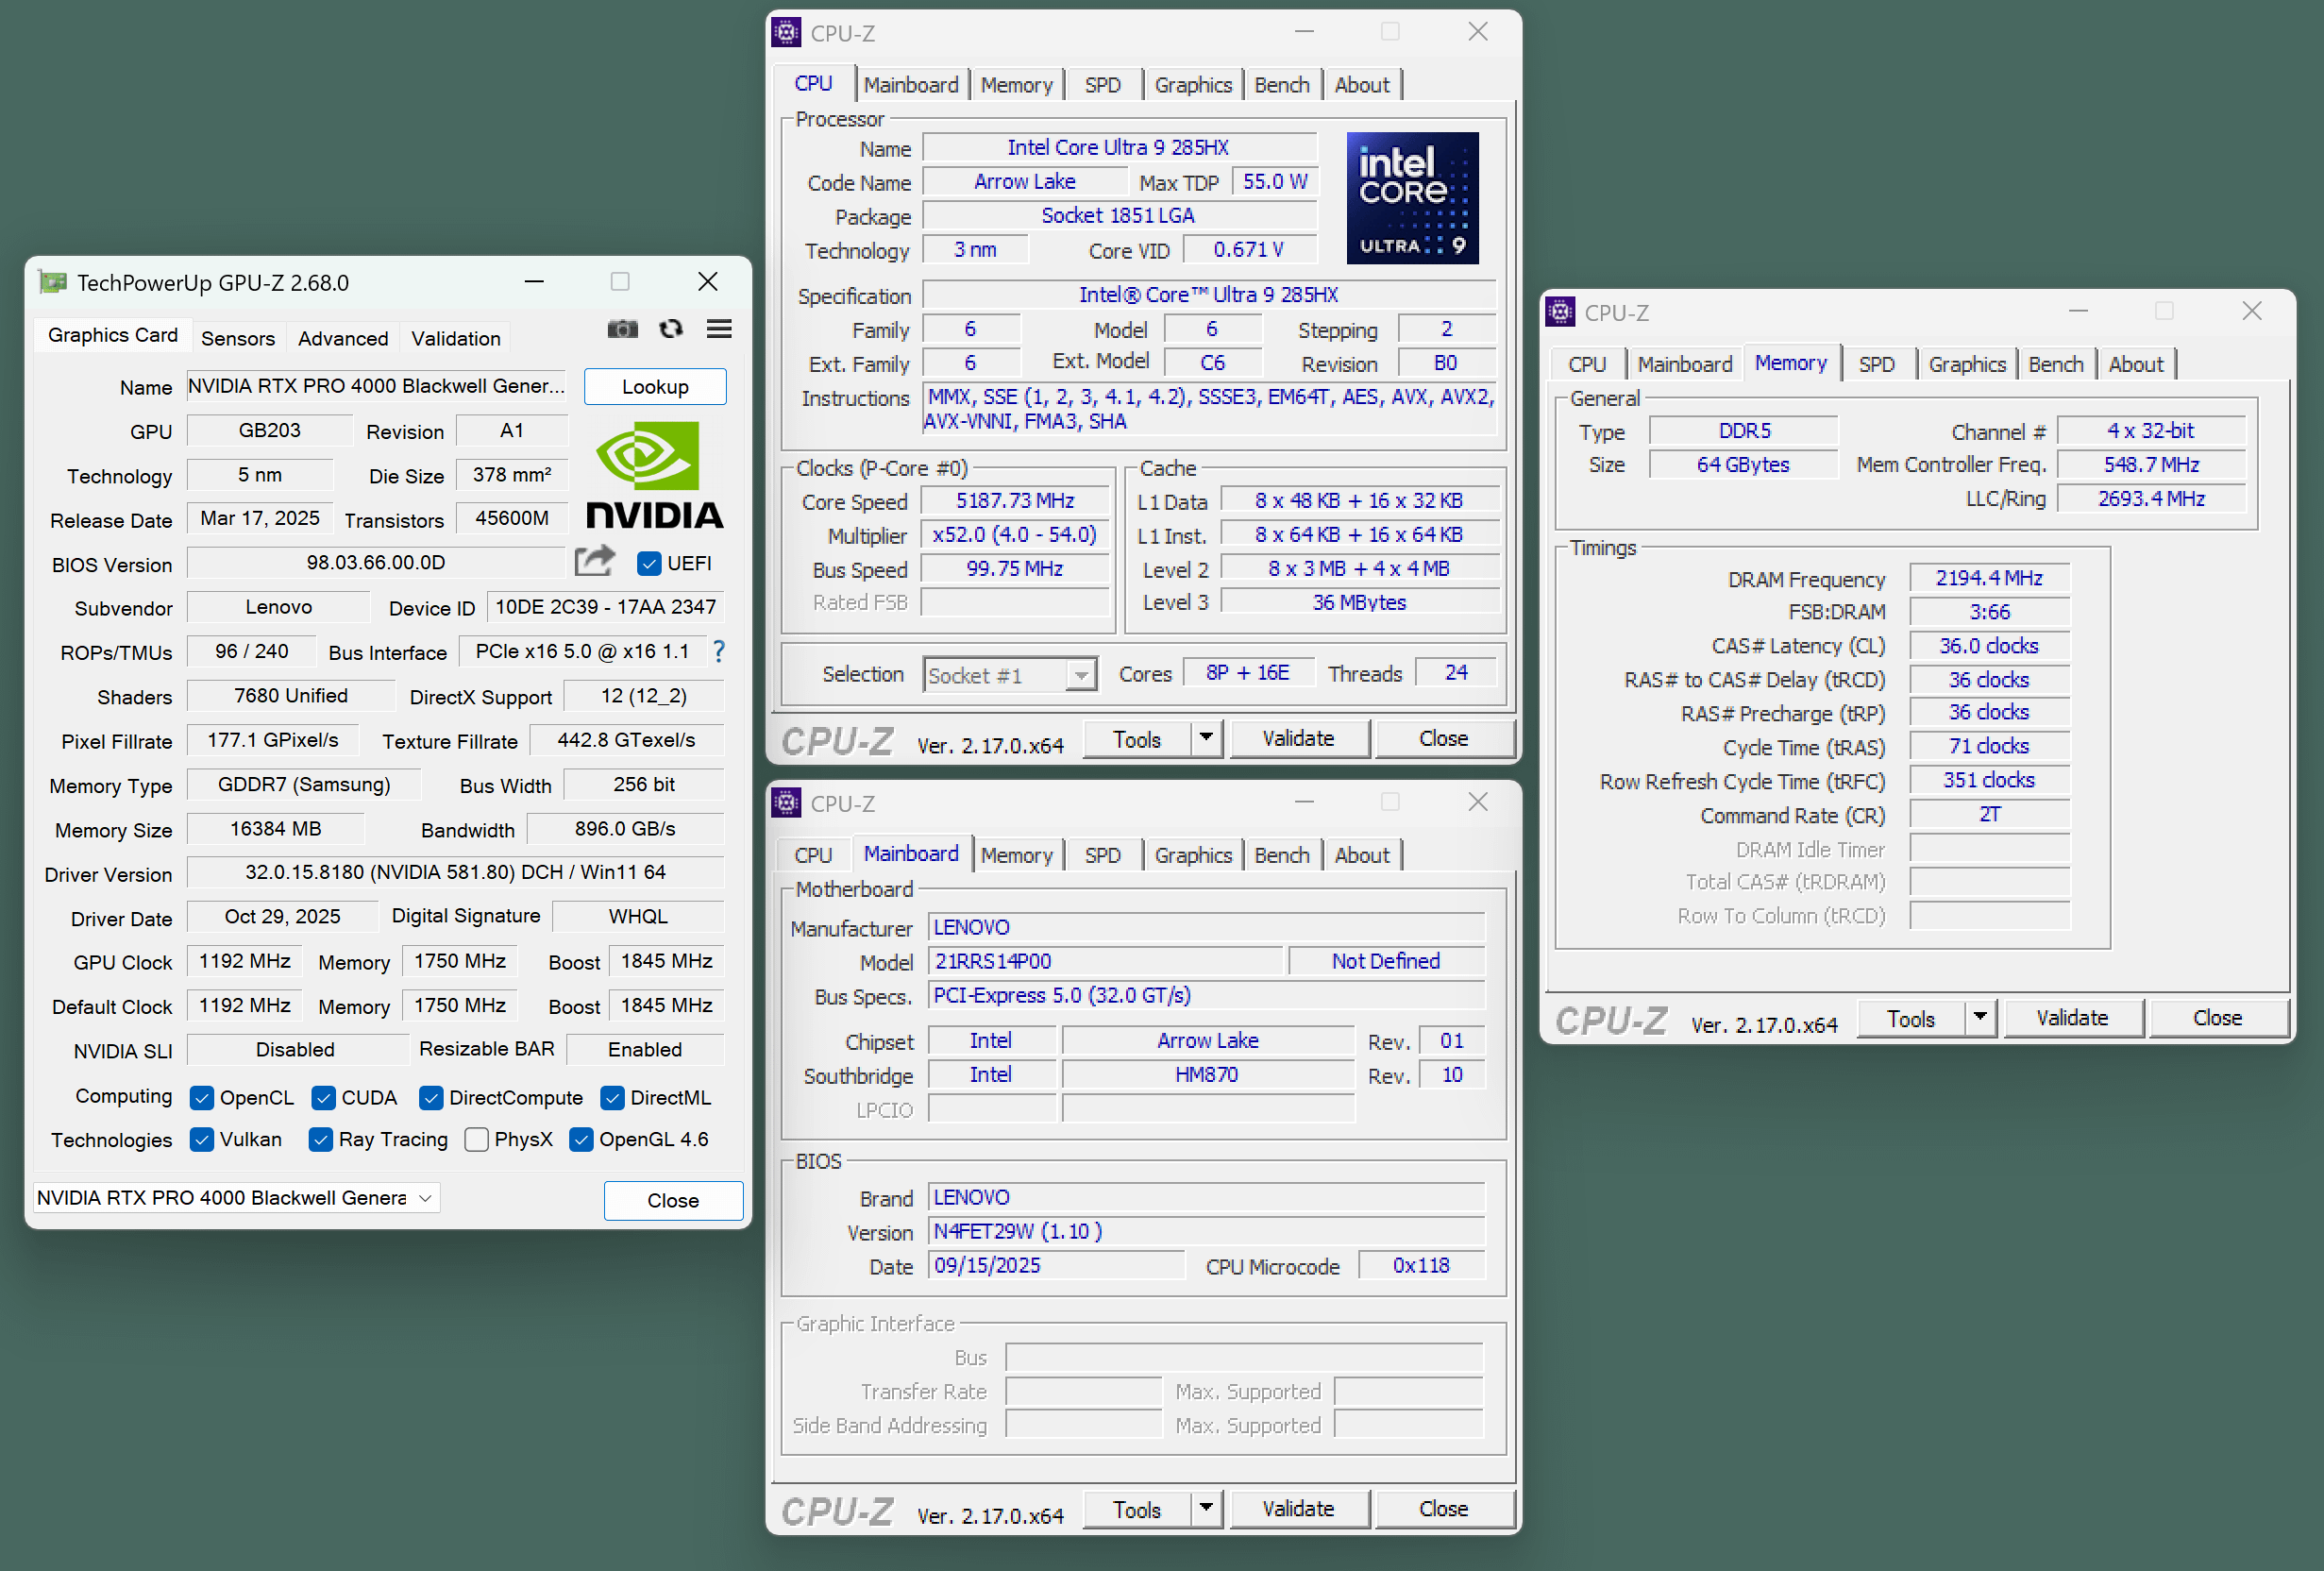This screenshot has width=2324, height=1571.
Task: Switch to the Sensors tab in GPU-Z
Action: coord(237,338)
